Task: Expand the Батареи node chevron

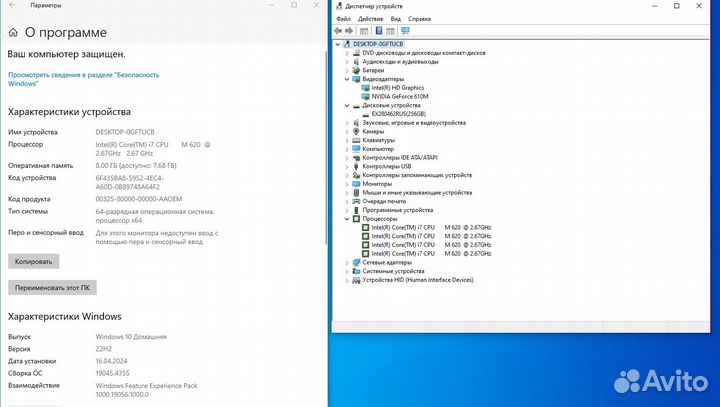Action: [x=347, y=70]
